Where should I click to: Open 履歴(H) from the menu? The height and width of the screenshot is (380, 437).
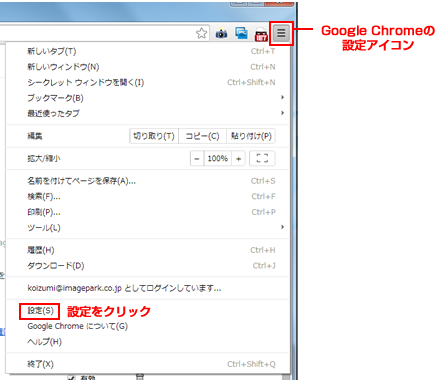pyautogui.click(x=148, y=250)
